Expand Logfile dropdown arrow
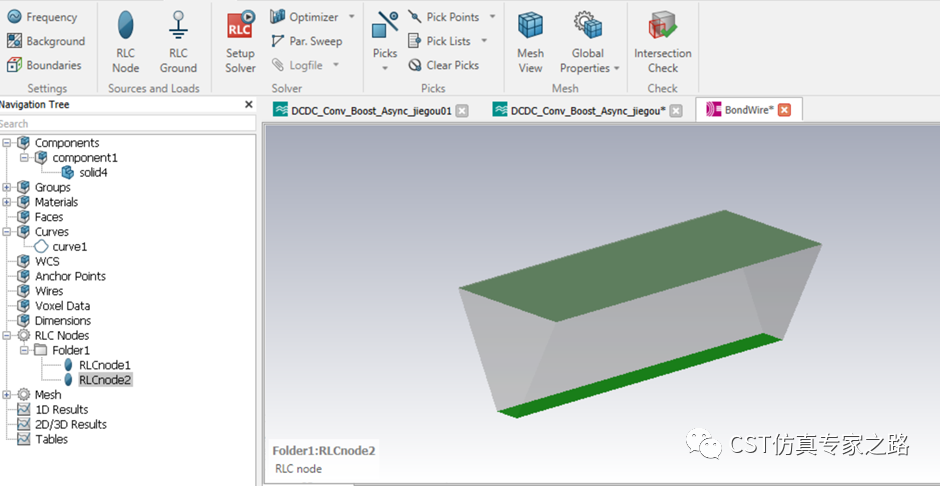This screenshot has height=486, width=940. [x=336, y=65]
